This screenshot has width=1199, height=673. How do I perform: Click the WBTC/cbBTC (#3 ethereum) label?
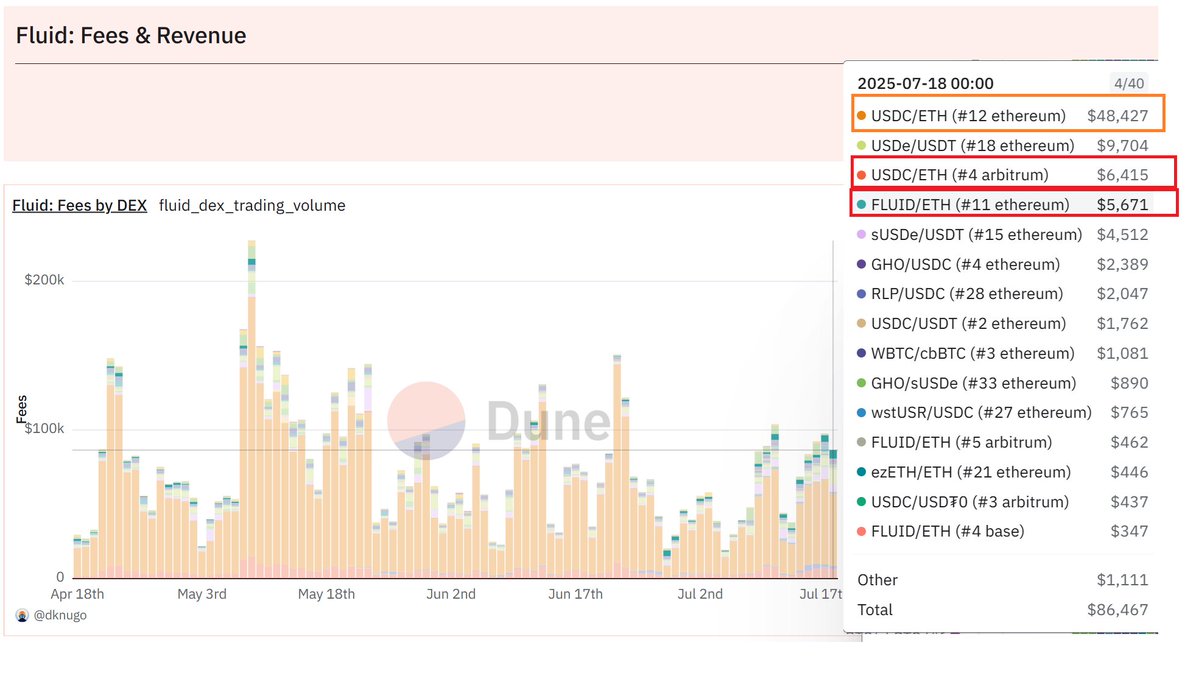973,353
